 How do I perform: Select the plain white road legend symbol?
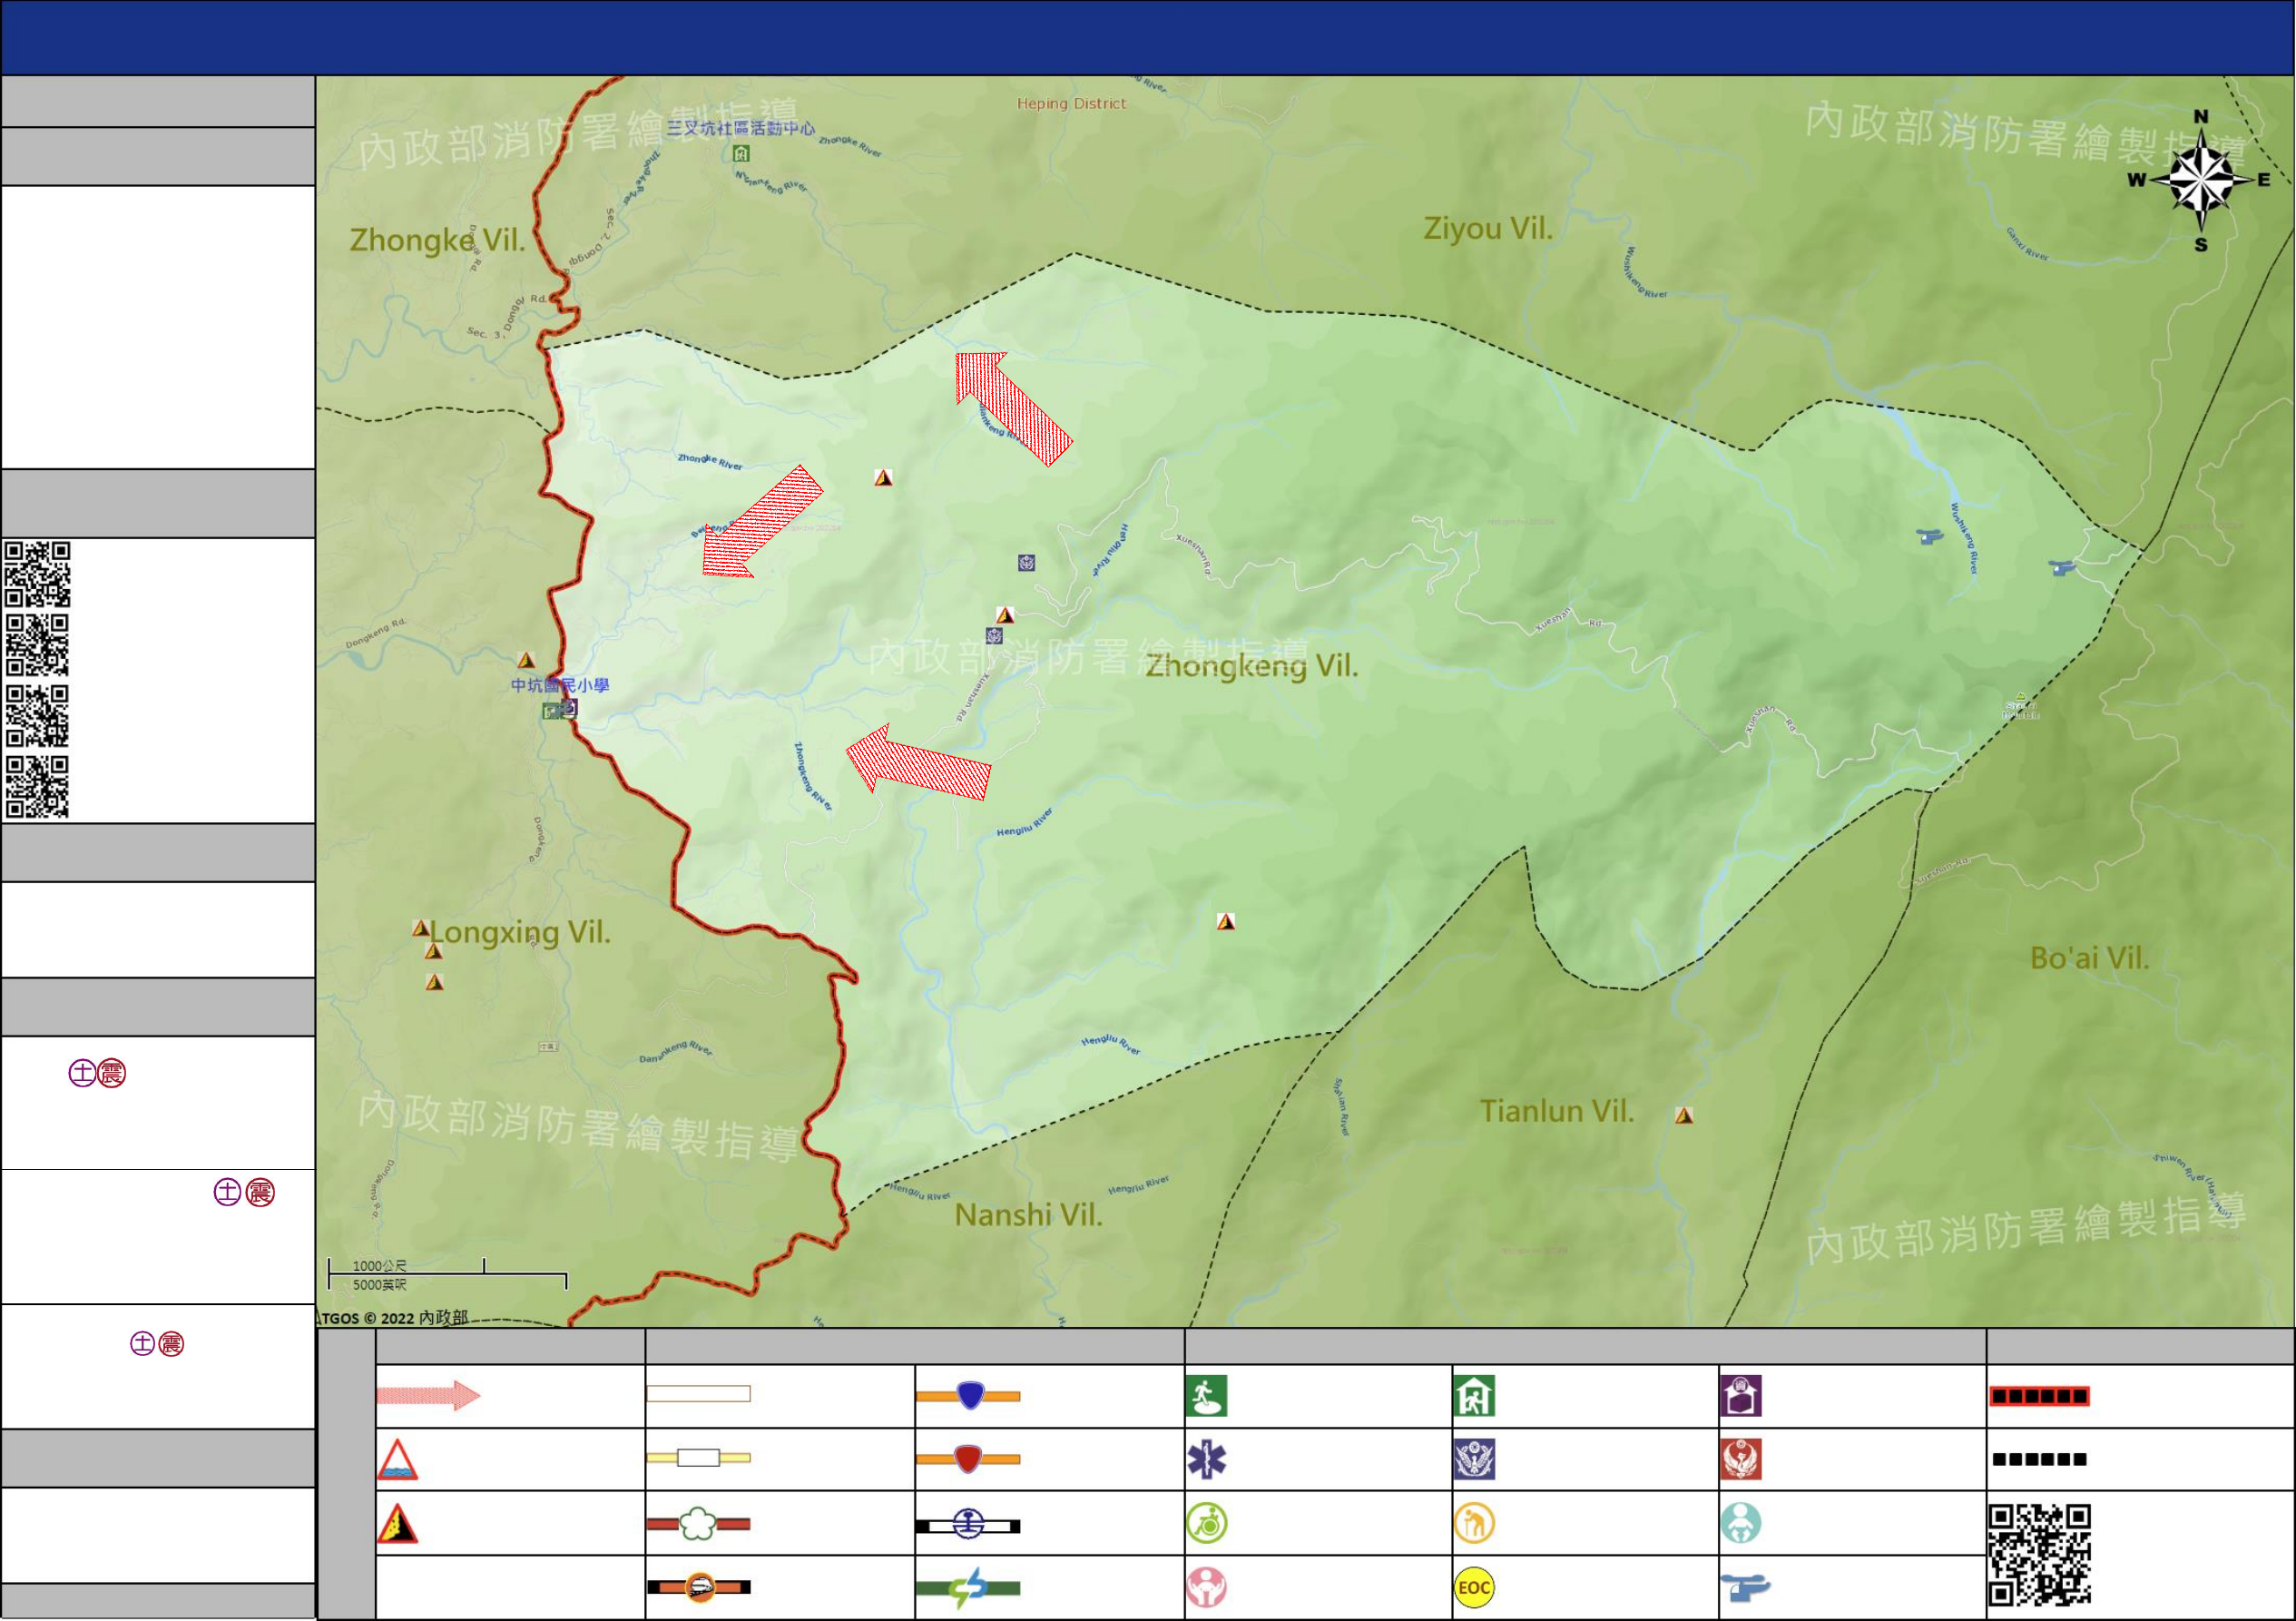[698, 1394]
